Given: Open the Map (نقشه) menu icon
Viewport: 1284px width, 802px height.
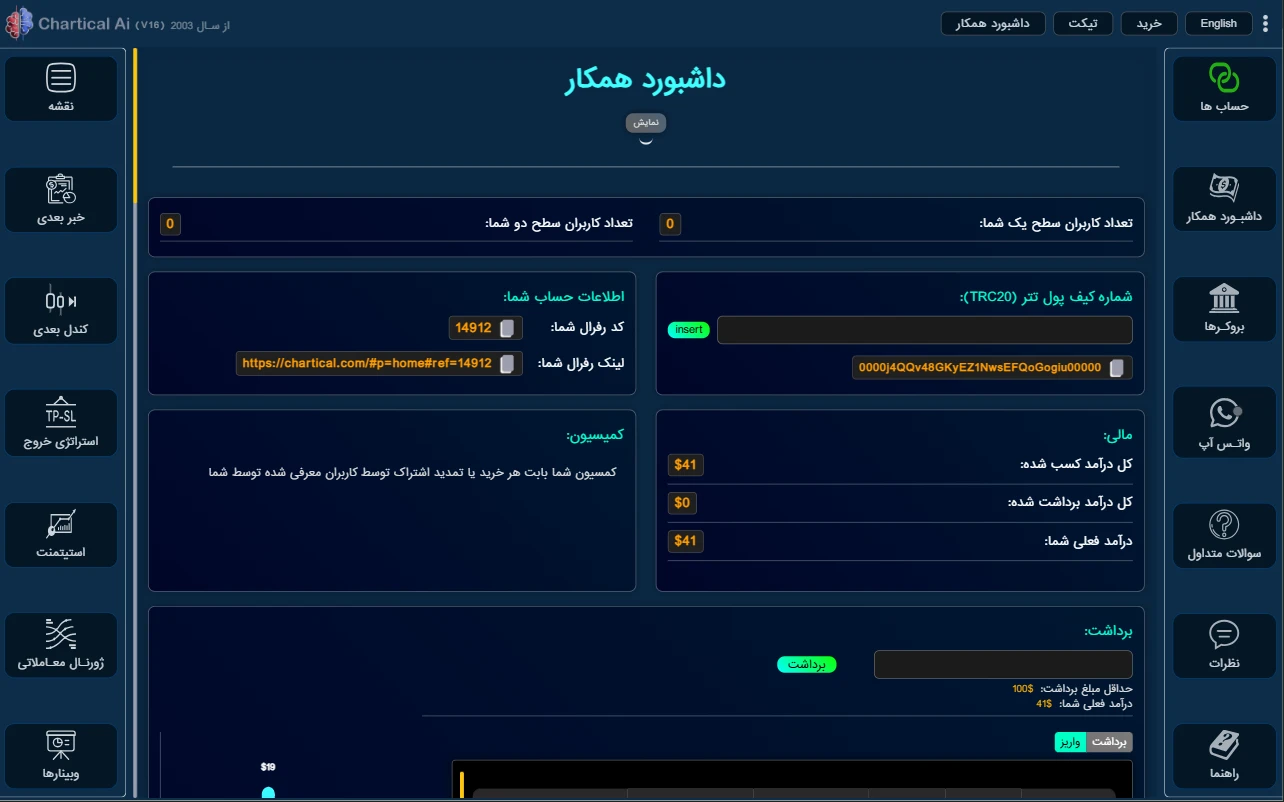Looking at the screenshot, I should point(61,79).
